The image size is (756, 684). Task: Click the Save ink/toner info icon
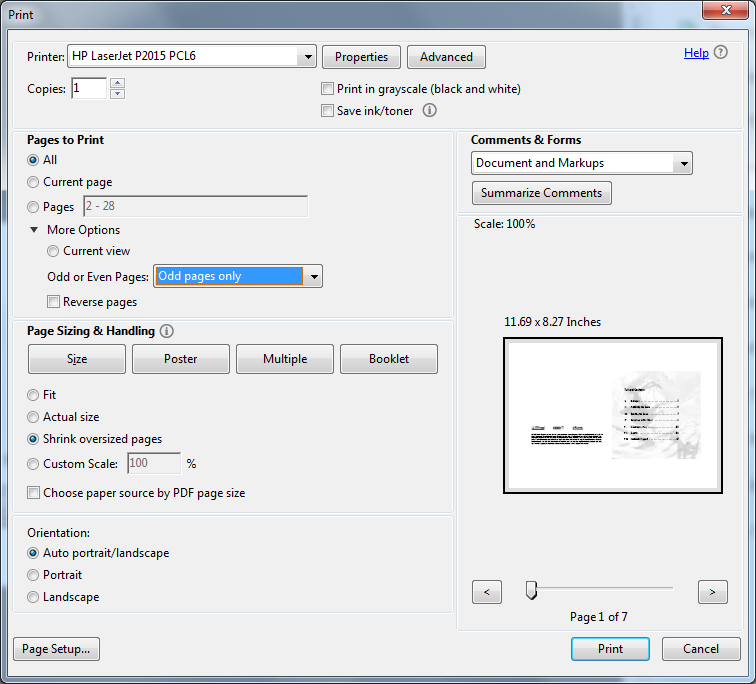pyautogui.click(x=430, y=110)
